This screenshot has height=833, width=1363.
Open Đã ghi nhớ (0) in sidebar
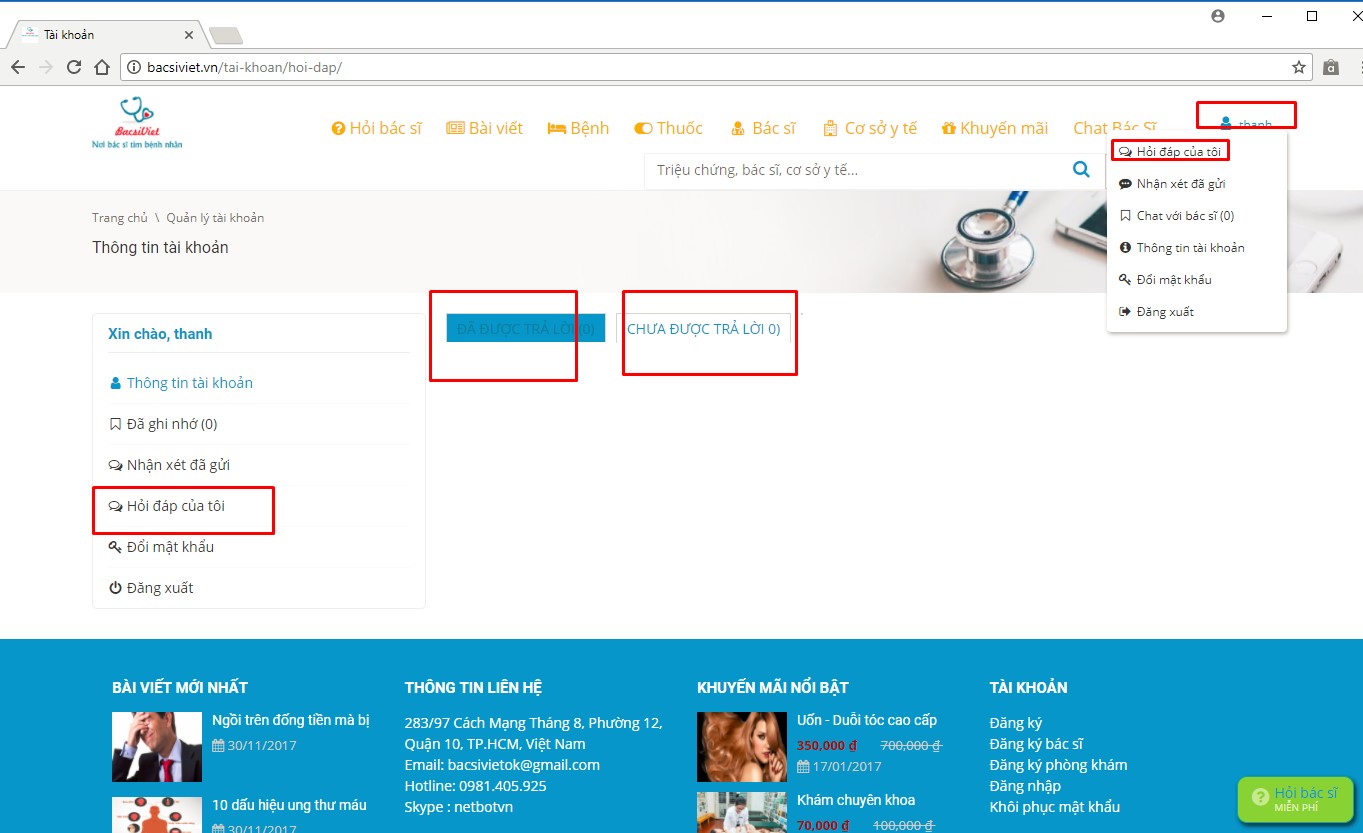(171, 424)
